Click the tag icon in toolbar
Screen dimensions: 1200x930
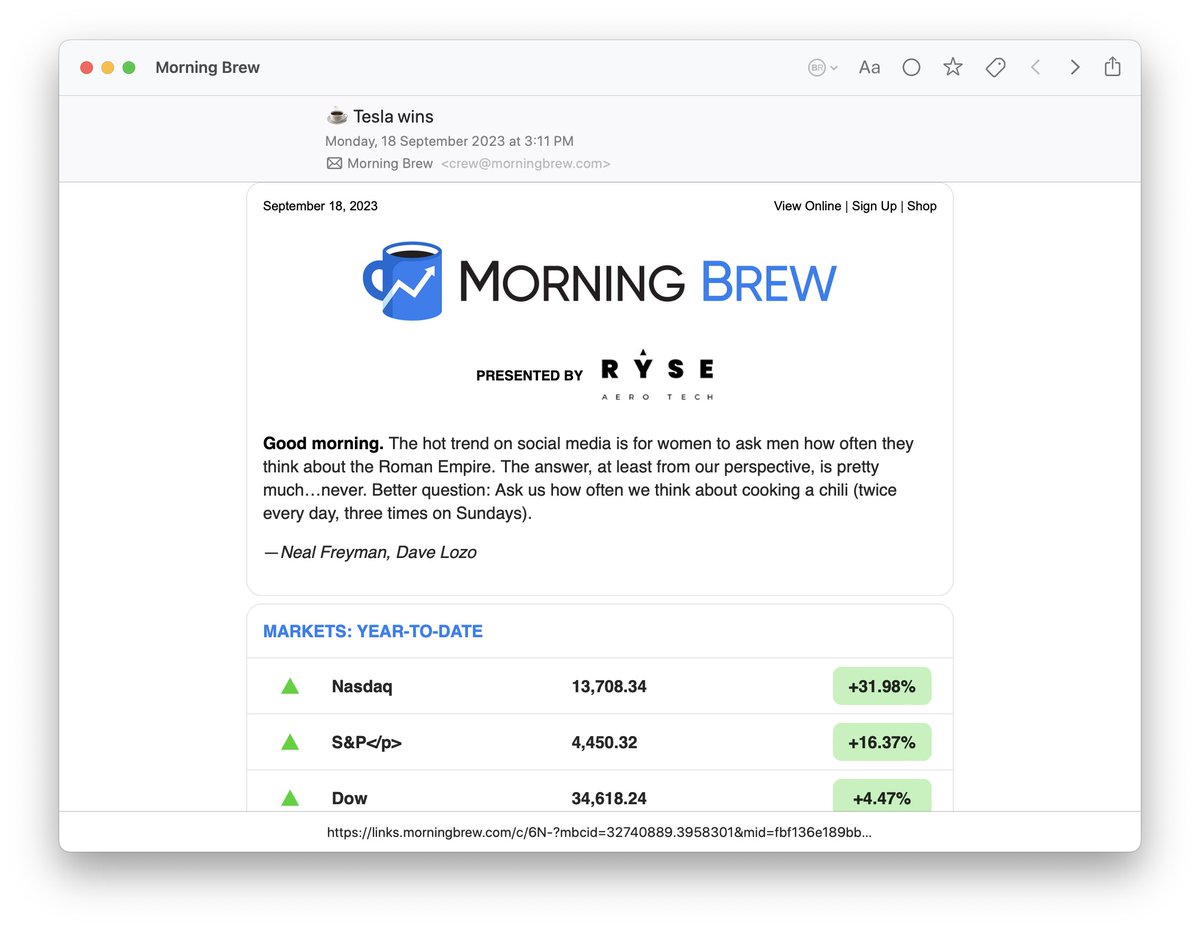point(995,67)
